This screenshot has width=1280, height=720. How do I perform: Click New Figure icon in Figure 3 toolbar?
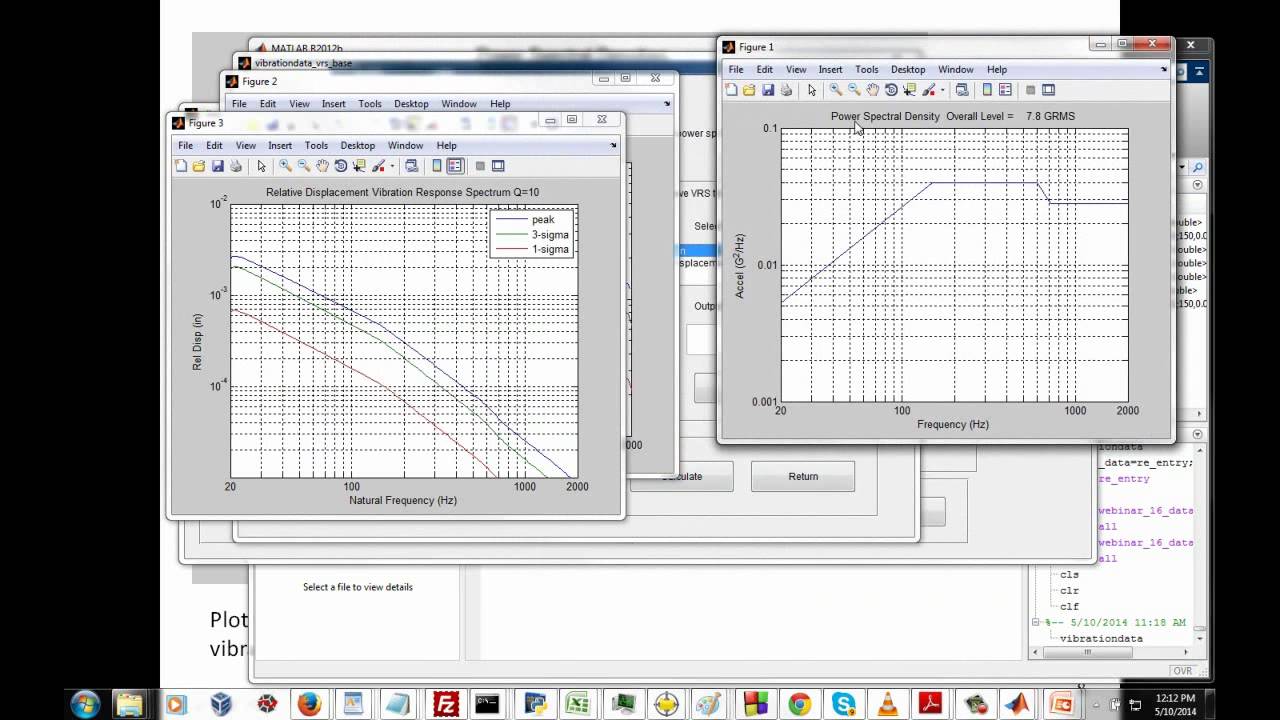coord(181,166)
